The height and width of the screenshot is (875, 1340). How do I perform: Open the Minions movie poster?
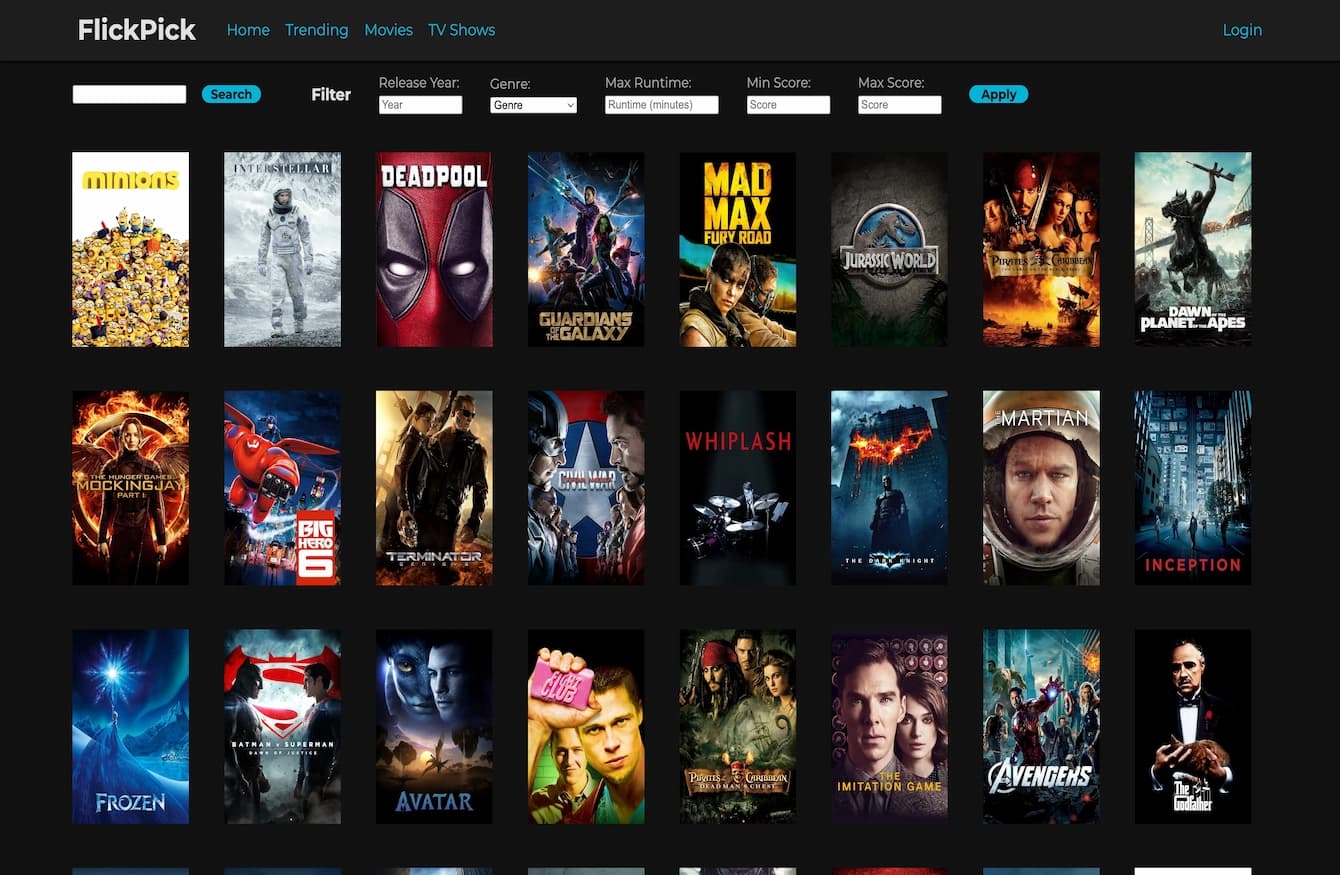click(130, 249)
